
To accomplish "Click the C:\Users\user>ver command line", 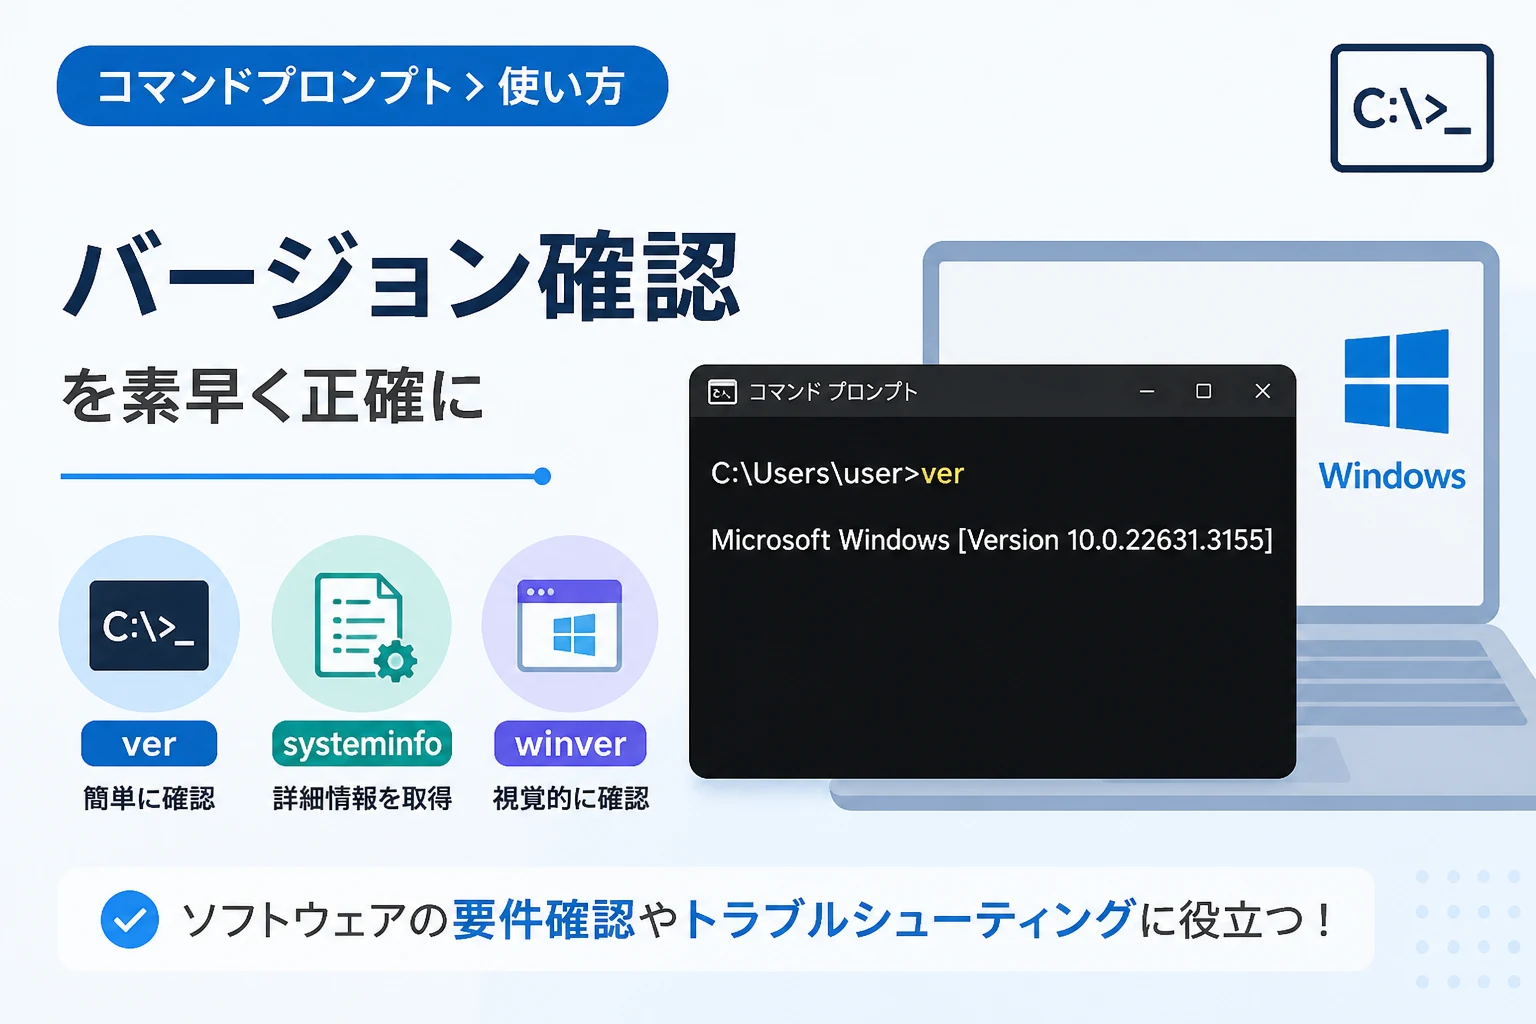I will coord(837,473).
